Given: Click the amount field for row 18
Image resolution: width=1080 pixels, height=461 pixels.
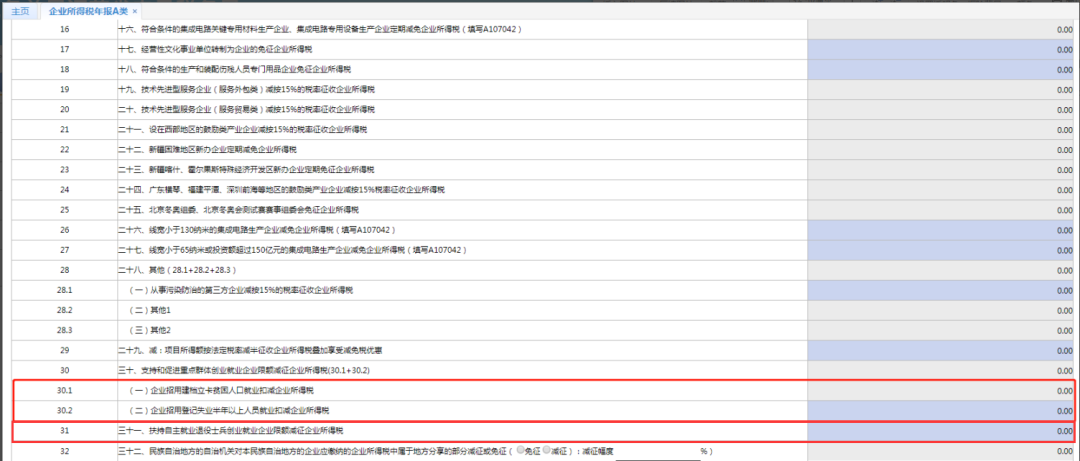Looking at the screenshot, I should [x=941, y=70].
